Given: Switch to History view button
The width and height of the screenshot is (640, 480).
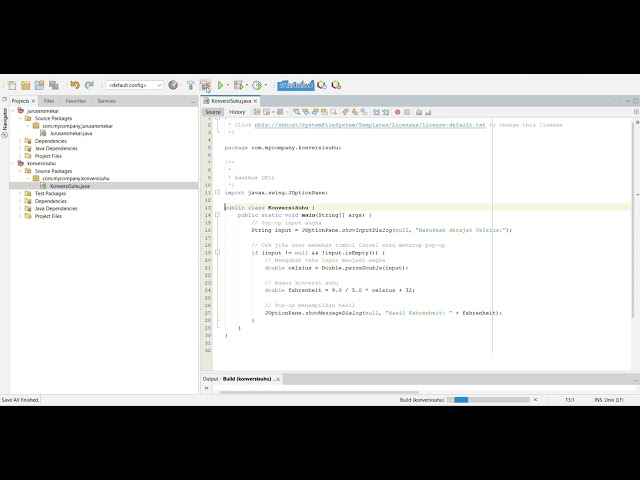Looking at the screenshot, I should 237,112.
